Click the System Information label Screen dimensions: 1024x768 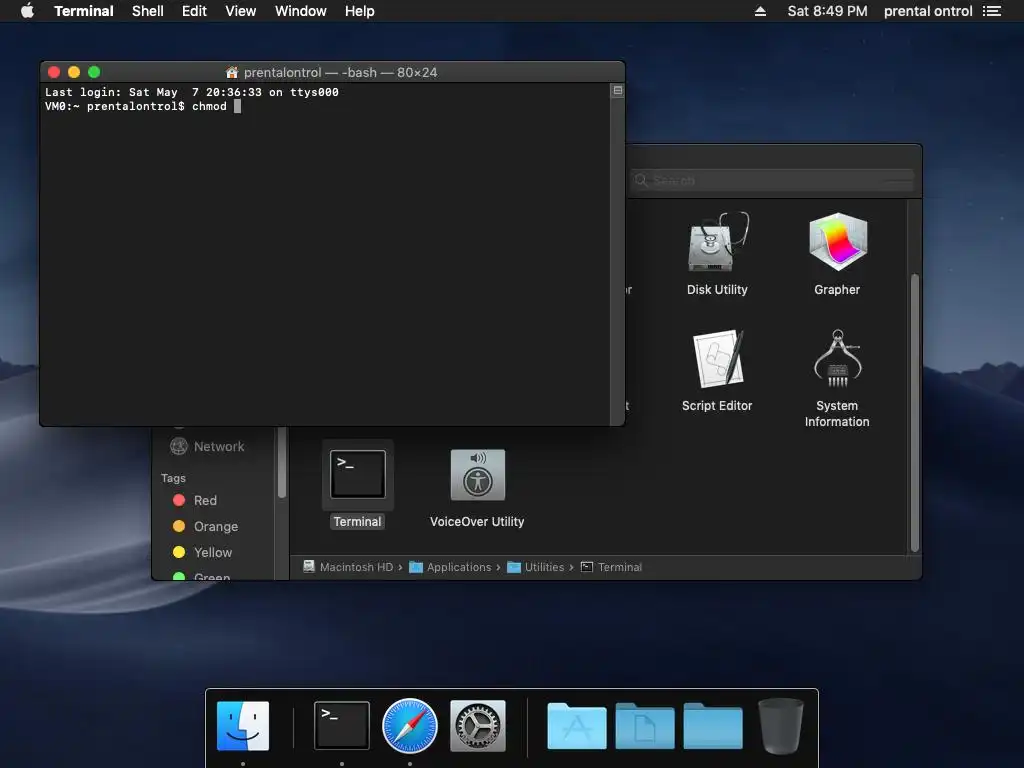coord(837,413)
